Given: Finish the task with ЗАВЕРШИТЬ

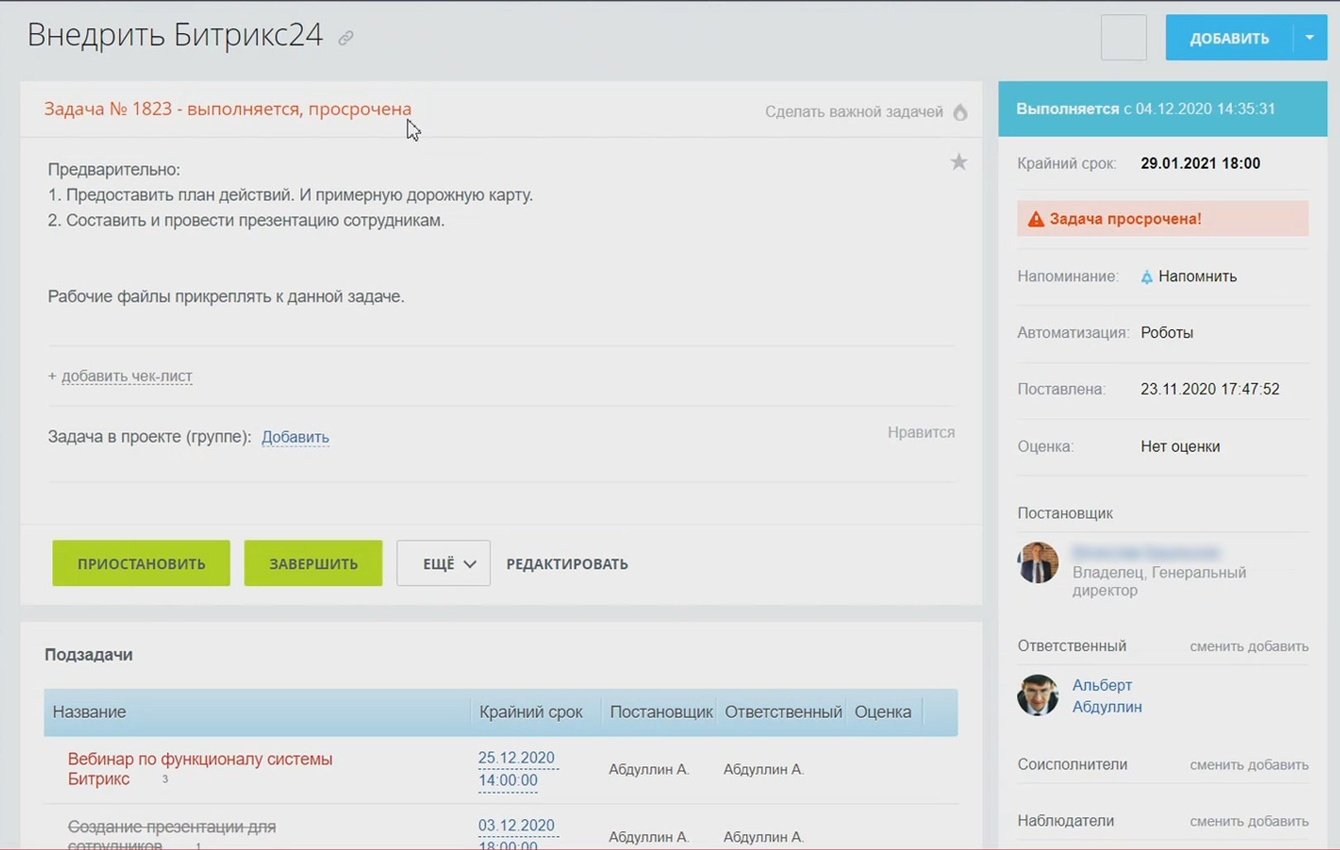Looking at the screenshot, I should 313,563.
